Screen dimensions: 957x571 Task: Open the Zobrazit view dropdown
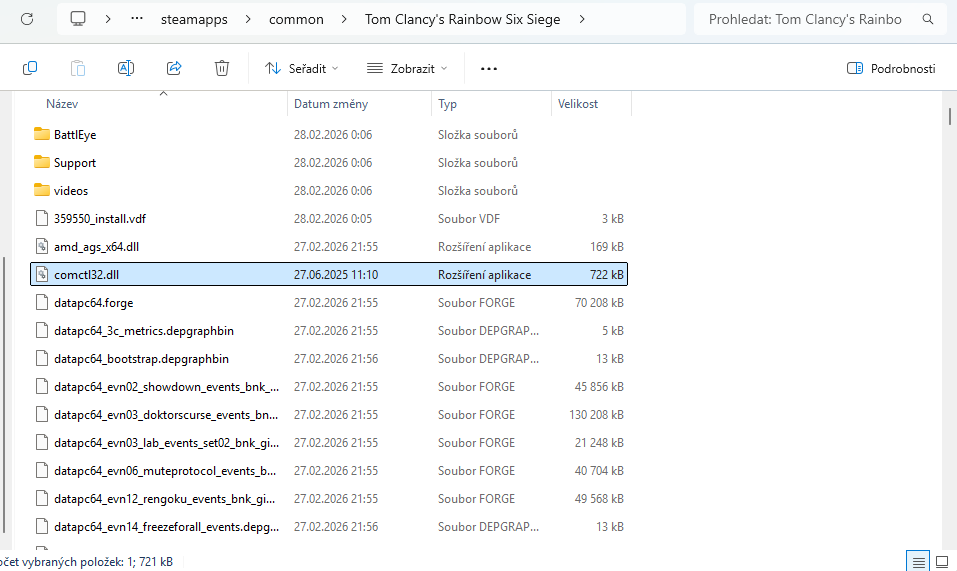[407, 68]
